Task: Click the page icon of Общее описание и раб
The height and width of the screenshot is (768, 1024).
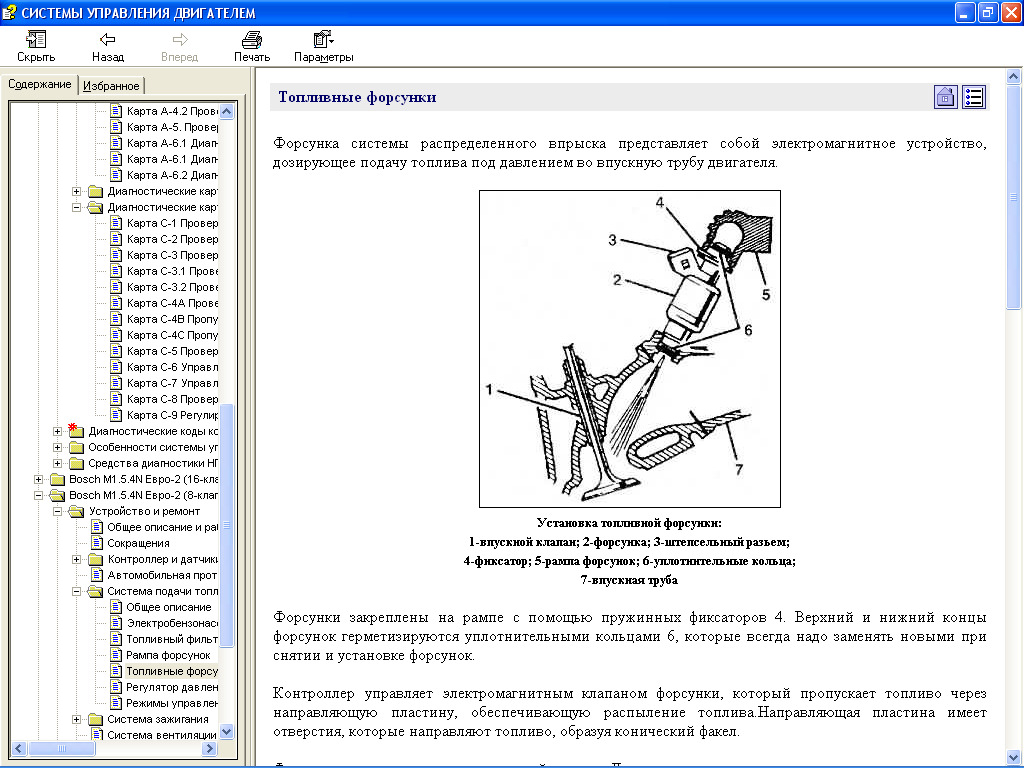Action: (x=97, y=527)
